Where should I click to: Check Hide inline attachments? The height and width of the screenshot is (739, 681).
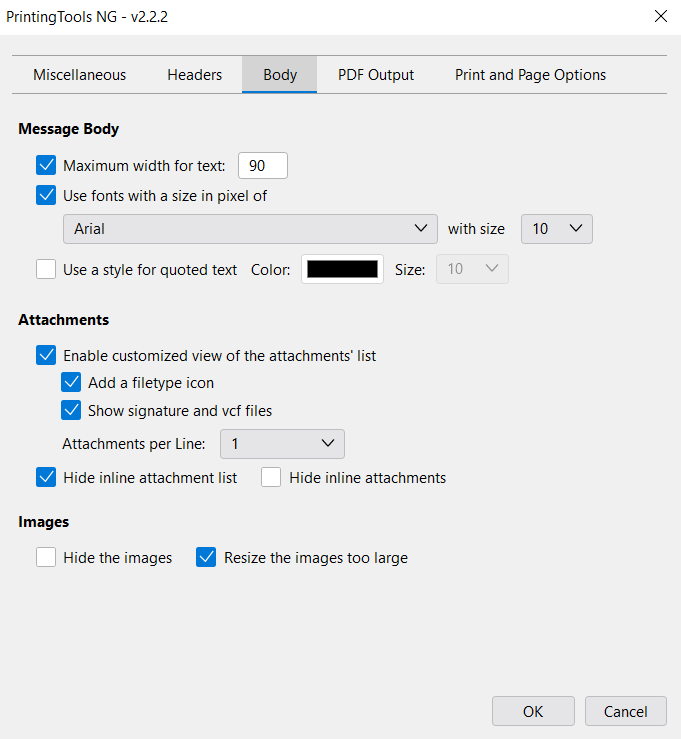click(271, 477)
